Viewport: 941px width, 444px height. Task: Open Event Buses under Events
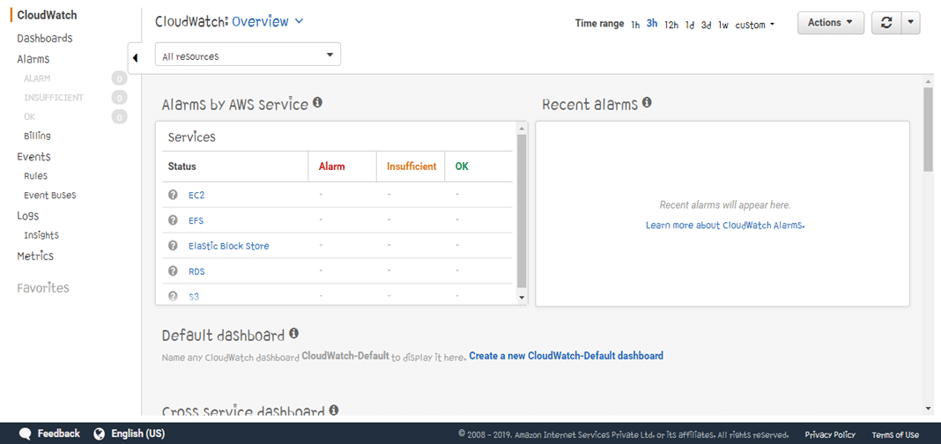pos(50,196)
